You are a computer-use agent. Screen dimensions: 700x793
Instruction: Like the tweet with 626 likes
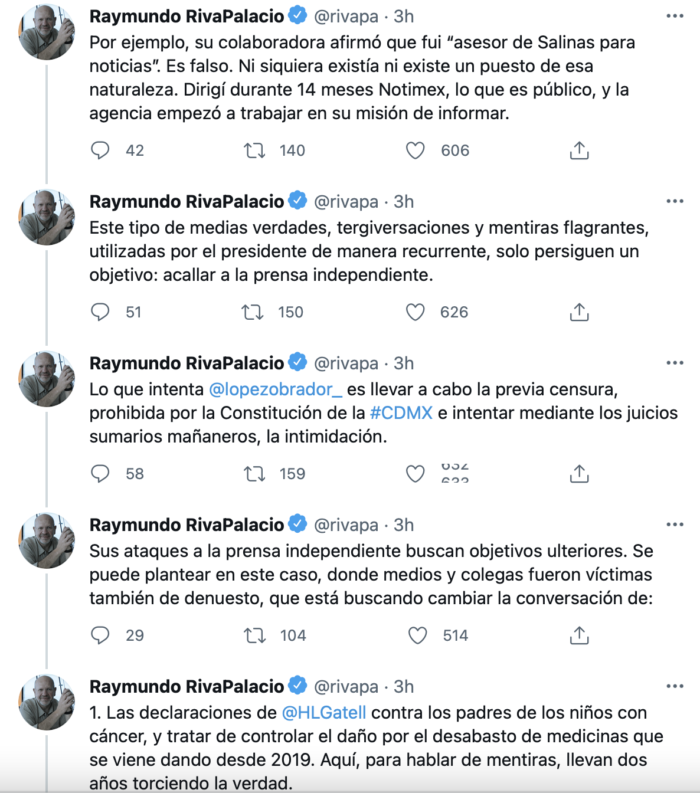pos(416,312)
